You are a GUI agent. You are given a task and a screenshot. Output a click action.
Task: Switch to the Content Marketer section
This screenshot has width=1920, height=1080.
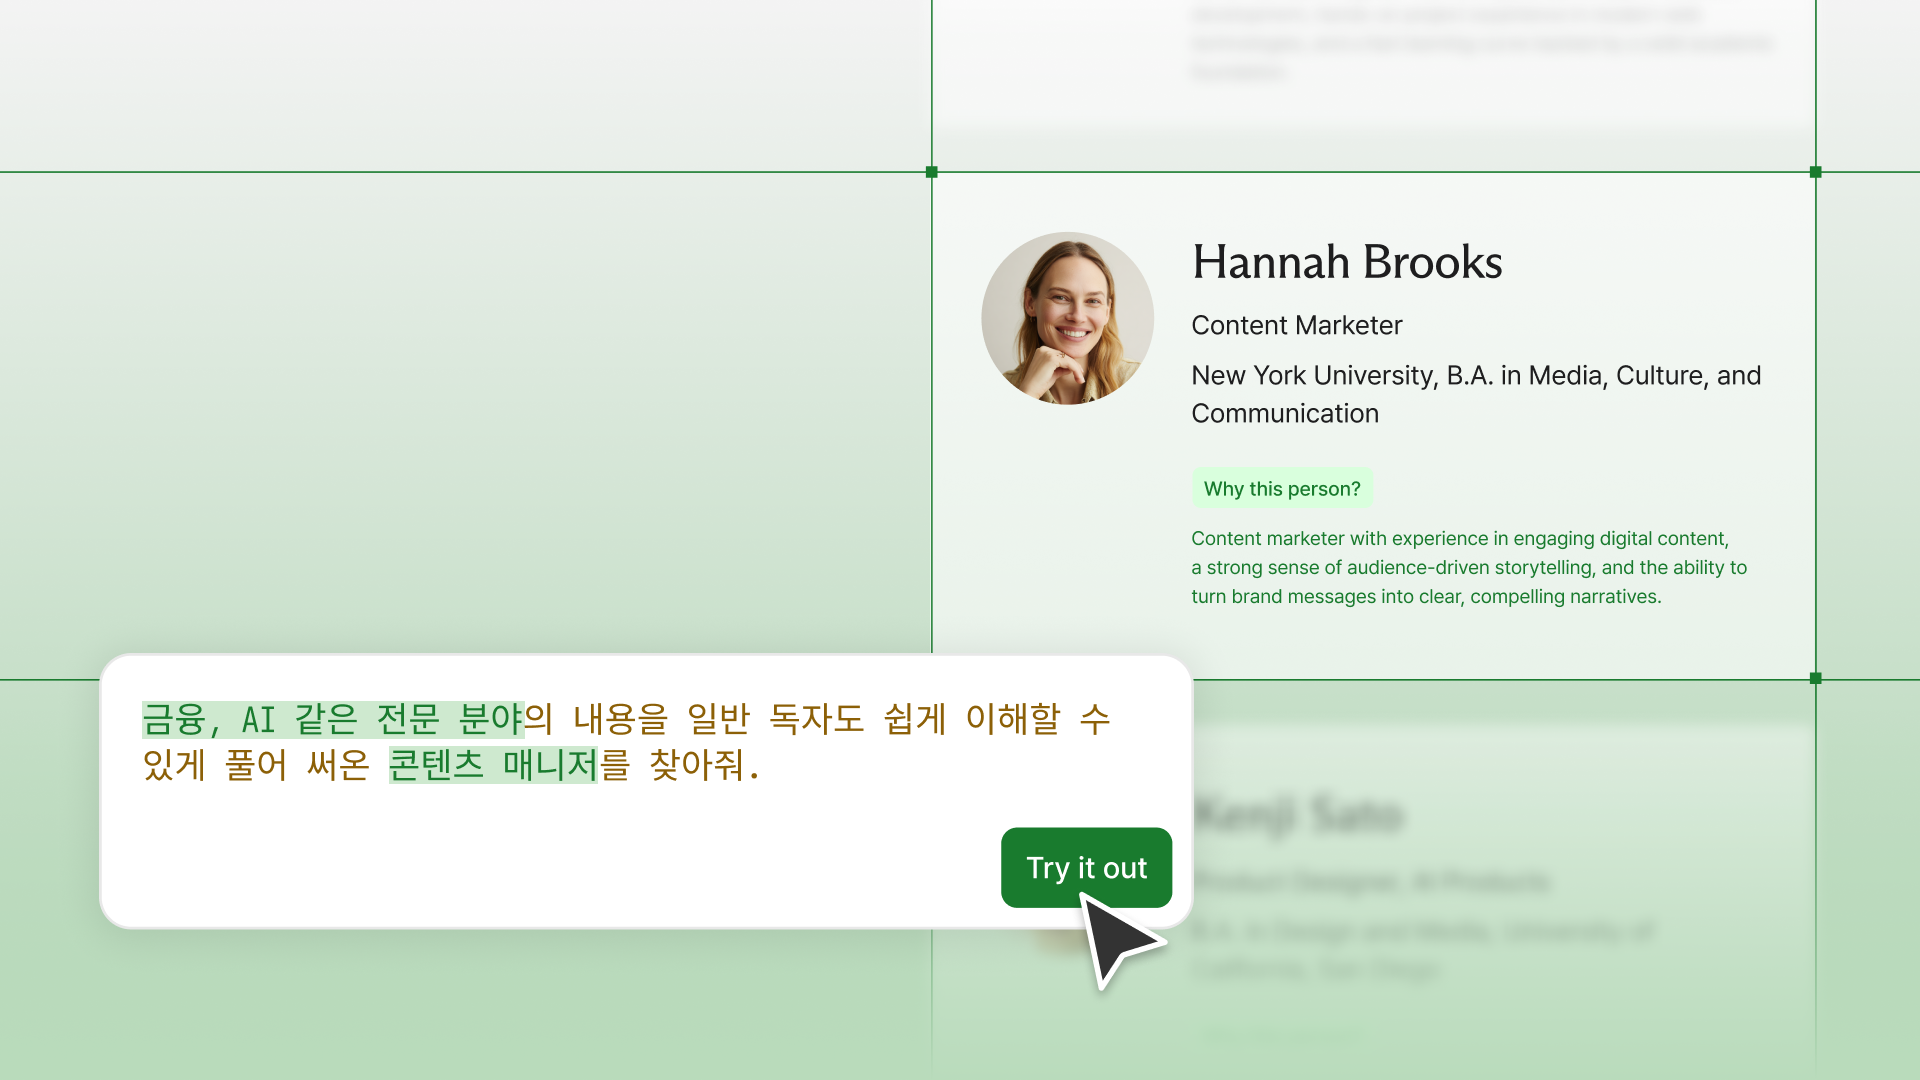tap(1296, 325)
